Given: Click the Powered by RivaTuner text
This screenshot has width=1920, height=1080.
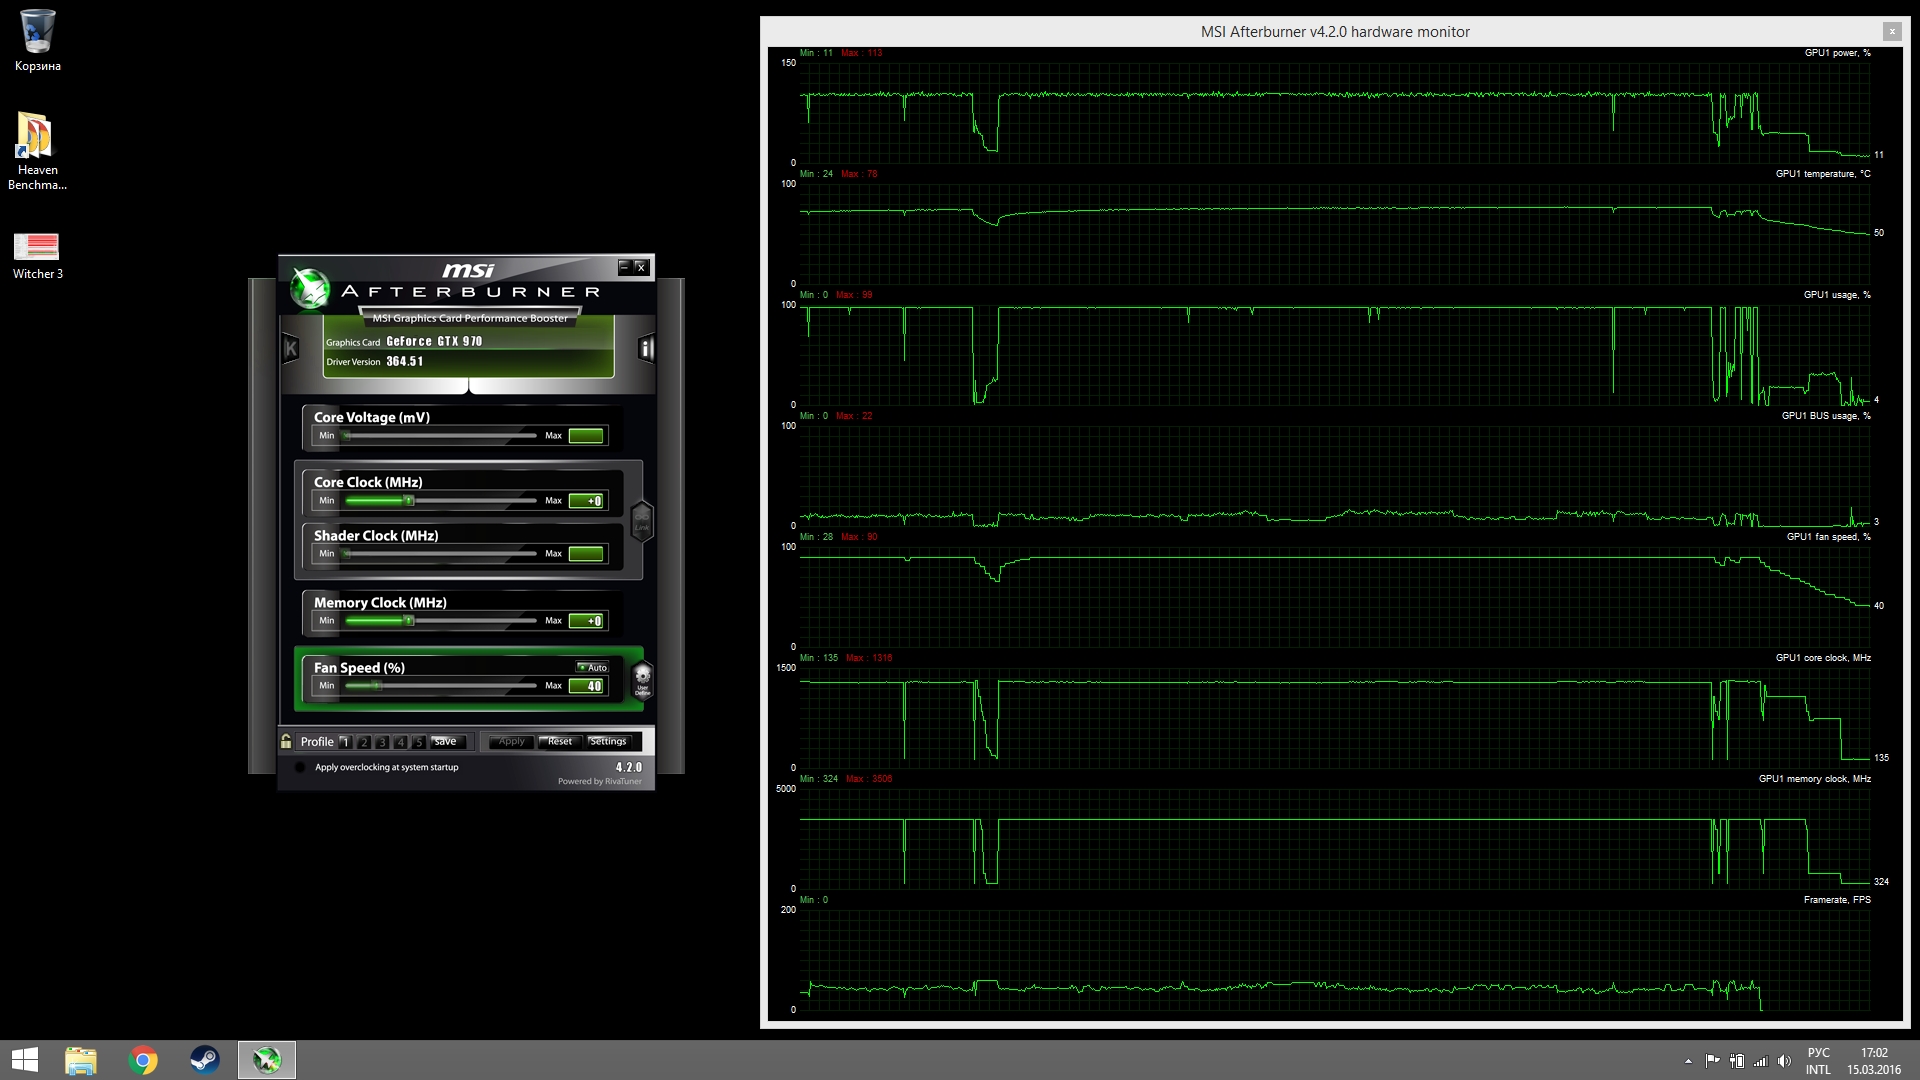Looking at the screenshot, I should (x=600, y=781).
